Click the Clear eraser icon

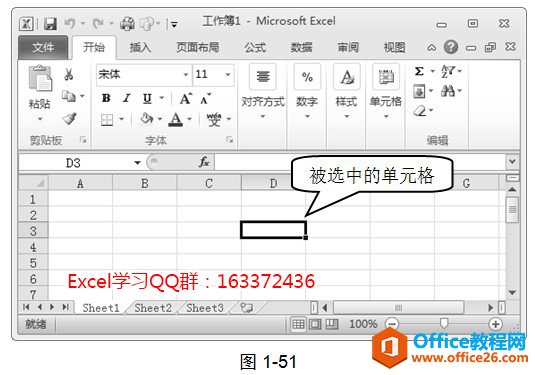coord(419,111)
